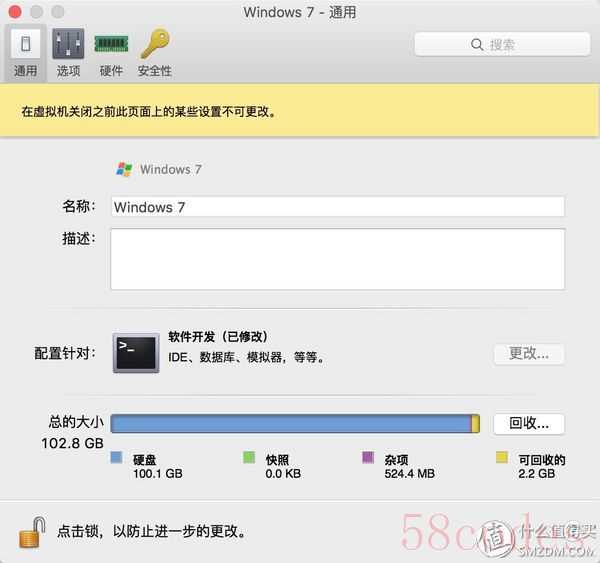The width and height of the screenshot is (600, 563).
Task: Open the 安全性 Security key icon
Action: point(155,44)
